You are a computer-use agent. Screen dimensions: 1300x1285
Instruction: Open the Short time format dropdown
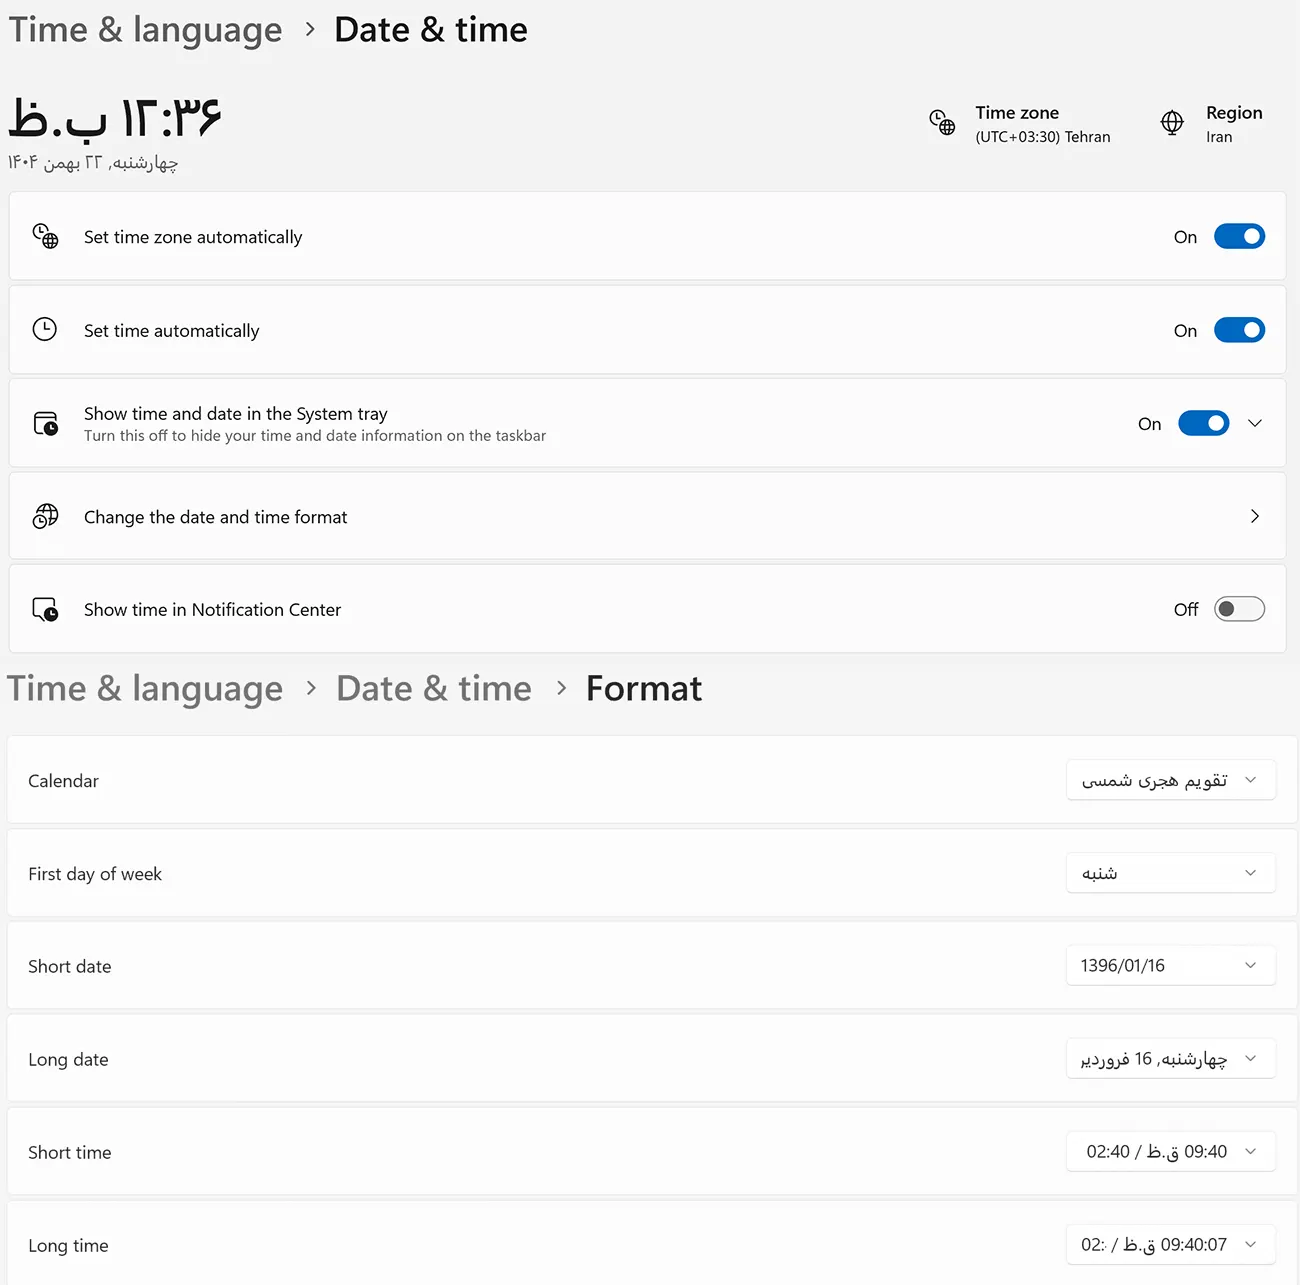(1170, 1151)
